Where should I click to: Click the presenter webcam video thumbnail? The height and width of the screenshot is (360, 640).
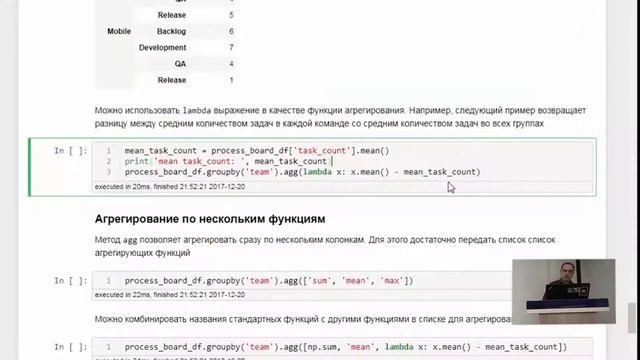click(x=564, y=291)
